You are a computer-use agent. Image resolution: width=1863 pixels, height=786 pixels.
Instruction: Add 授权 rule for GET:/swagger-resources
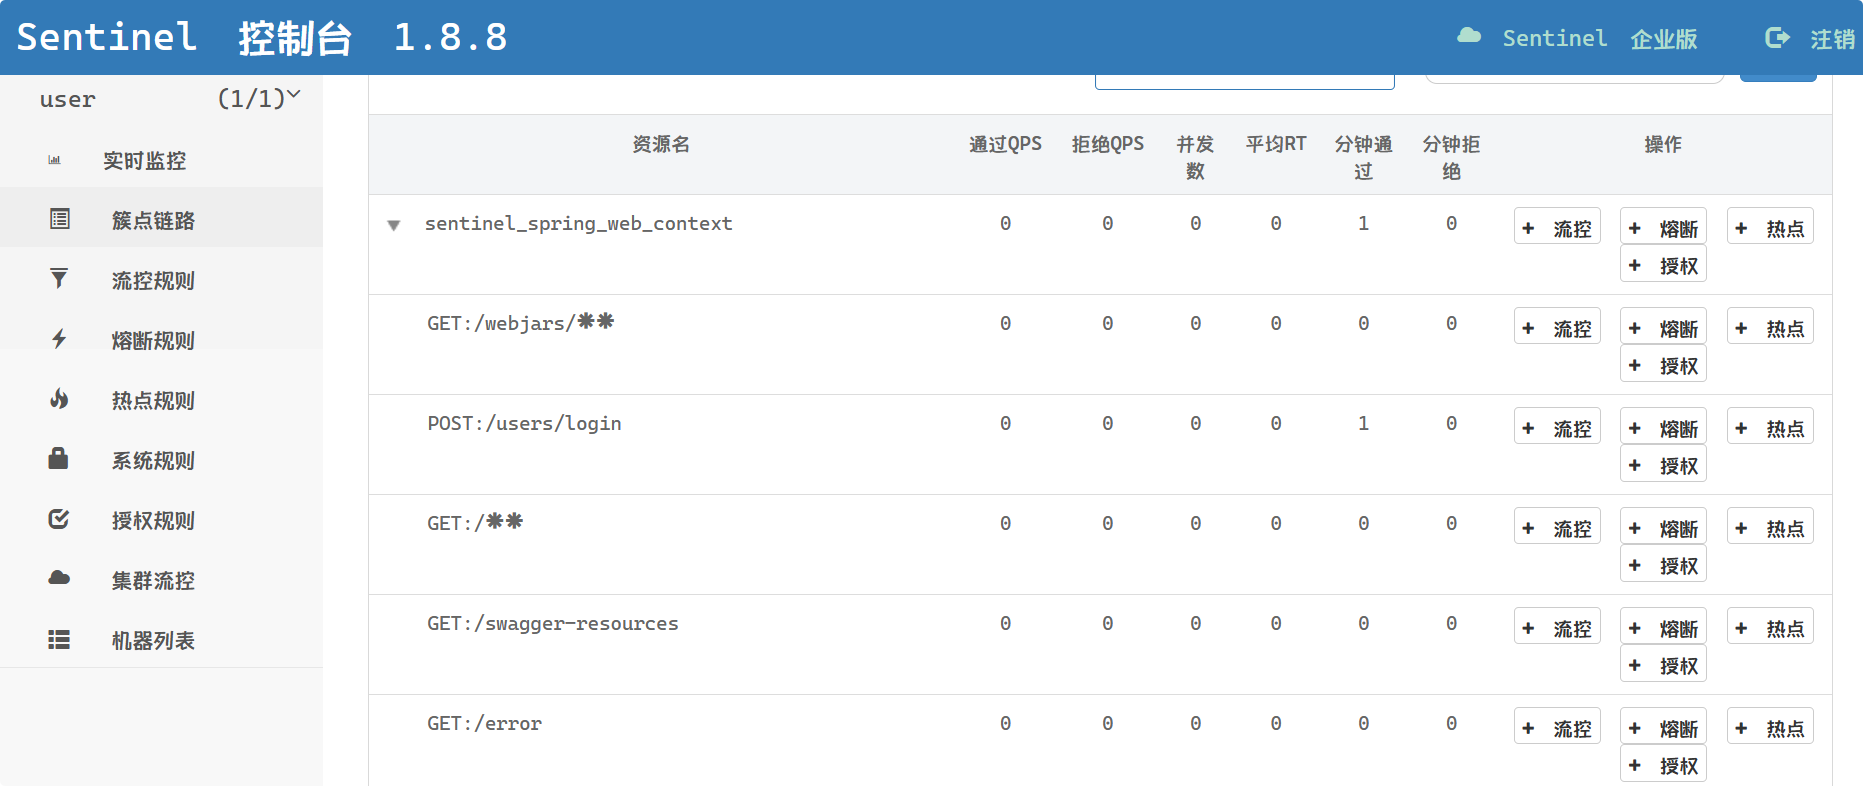(1663, 665)
